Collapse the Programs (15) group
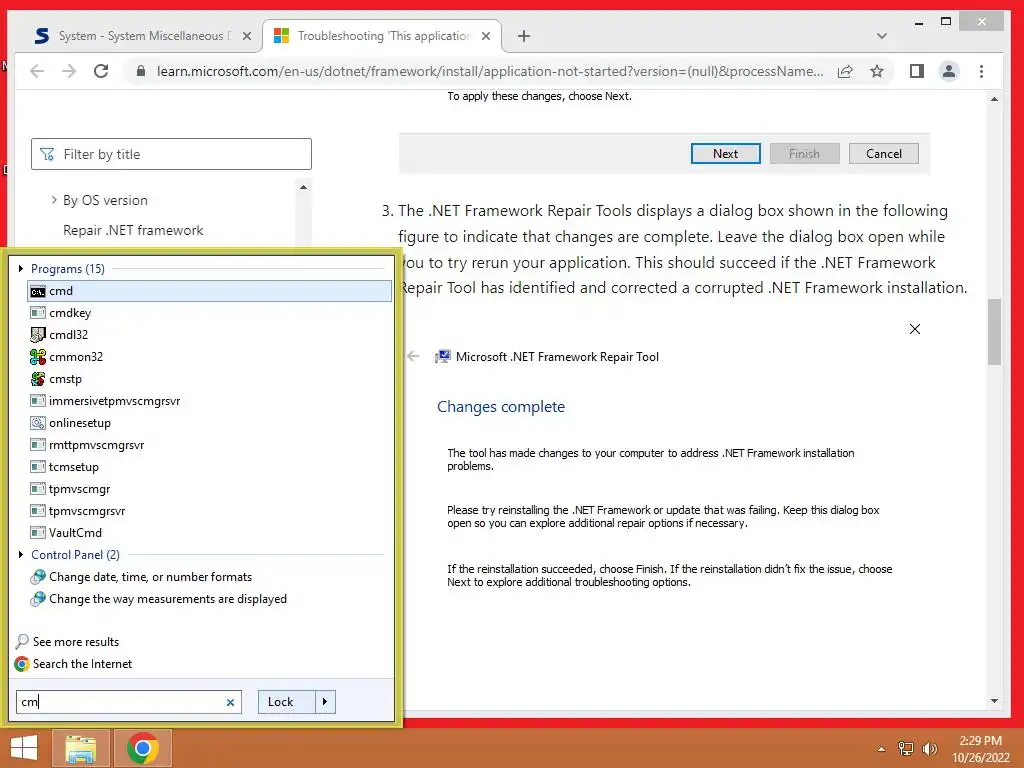 point(21,268)
